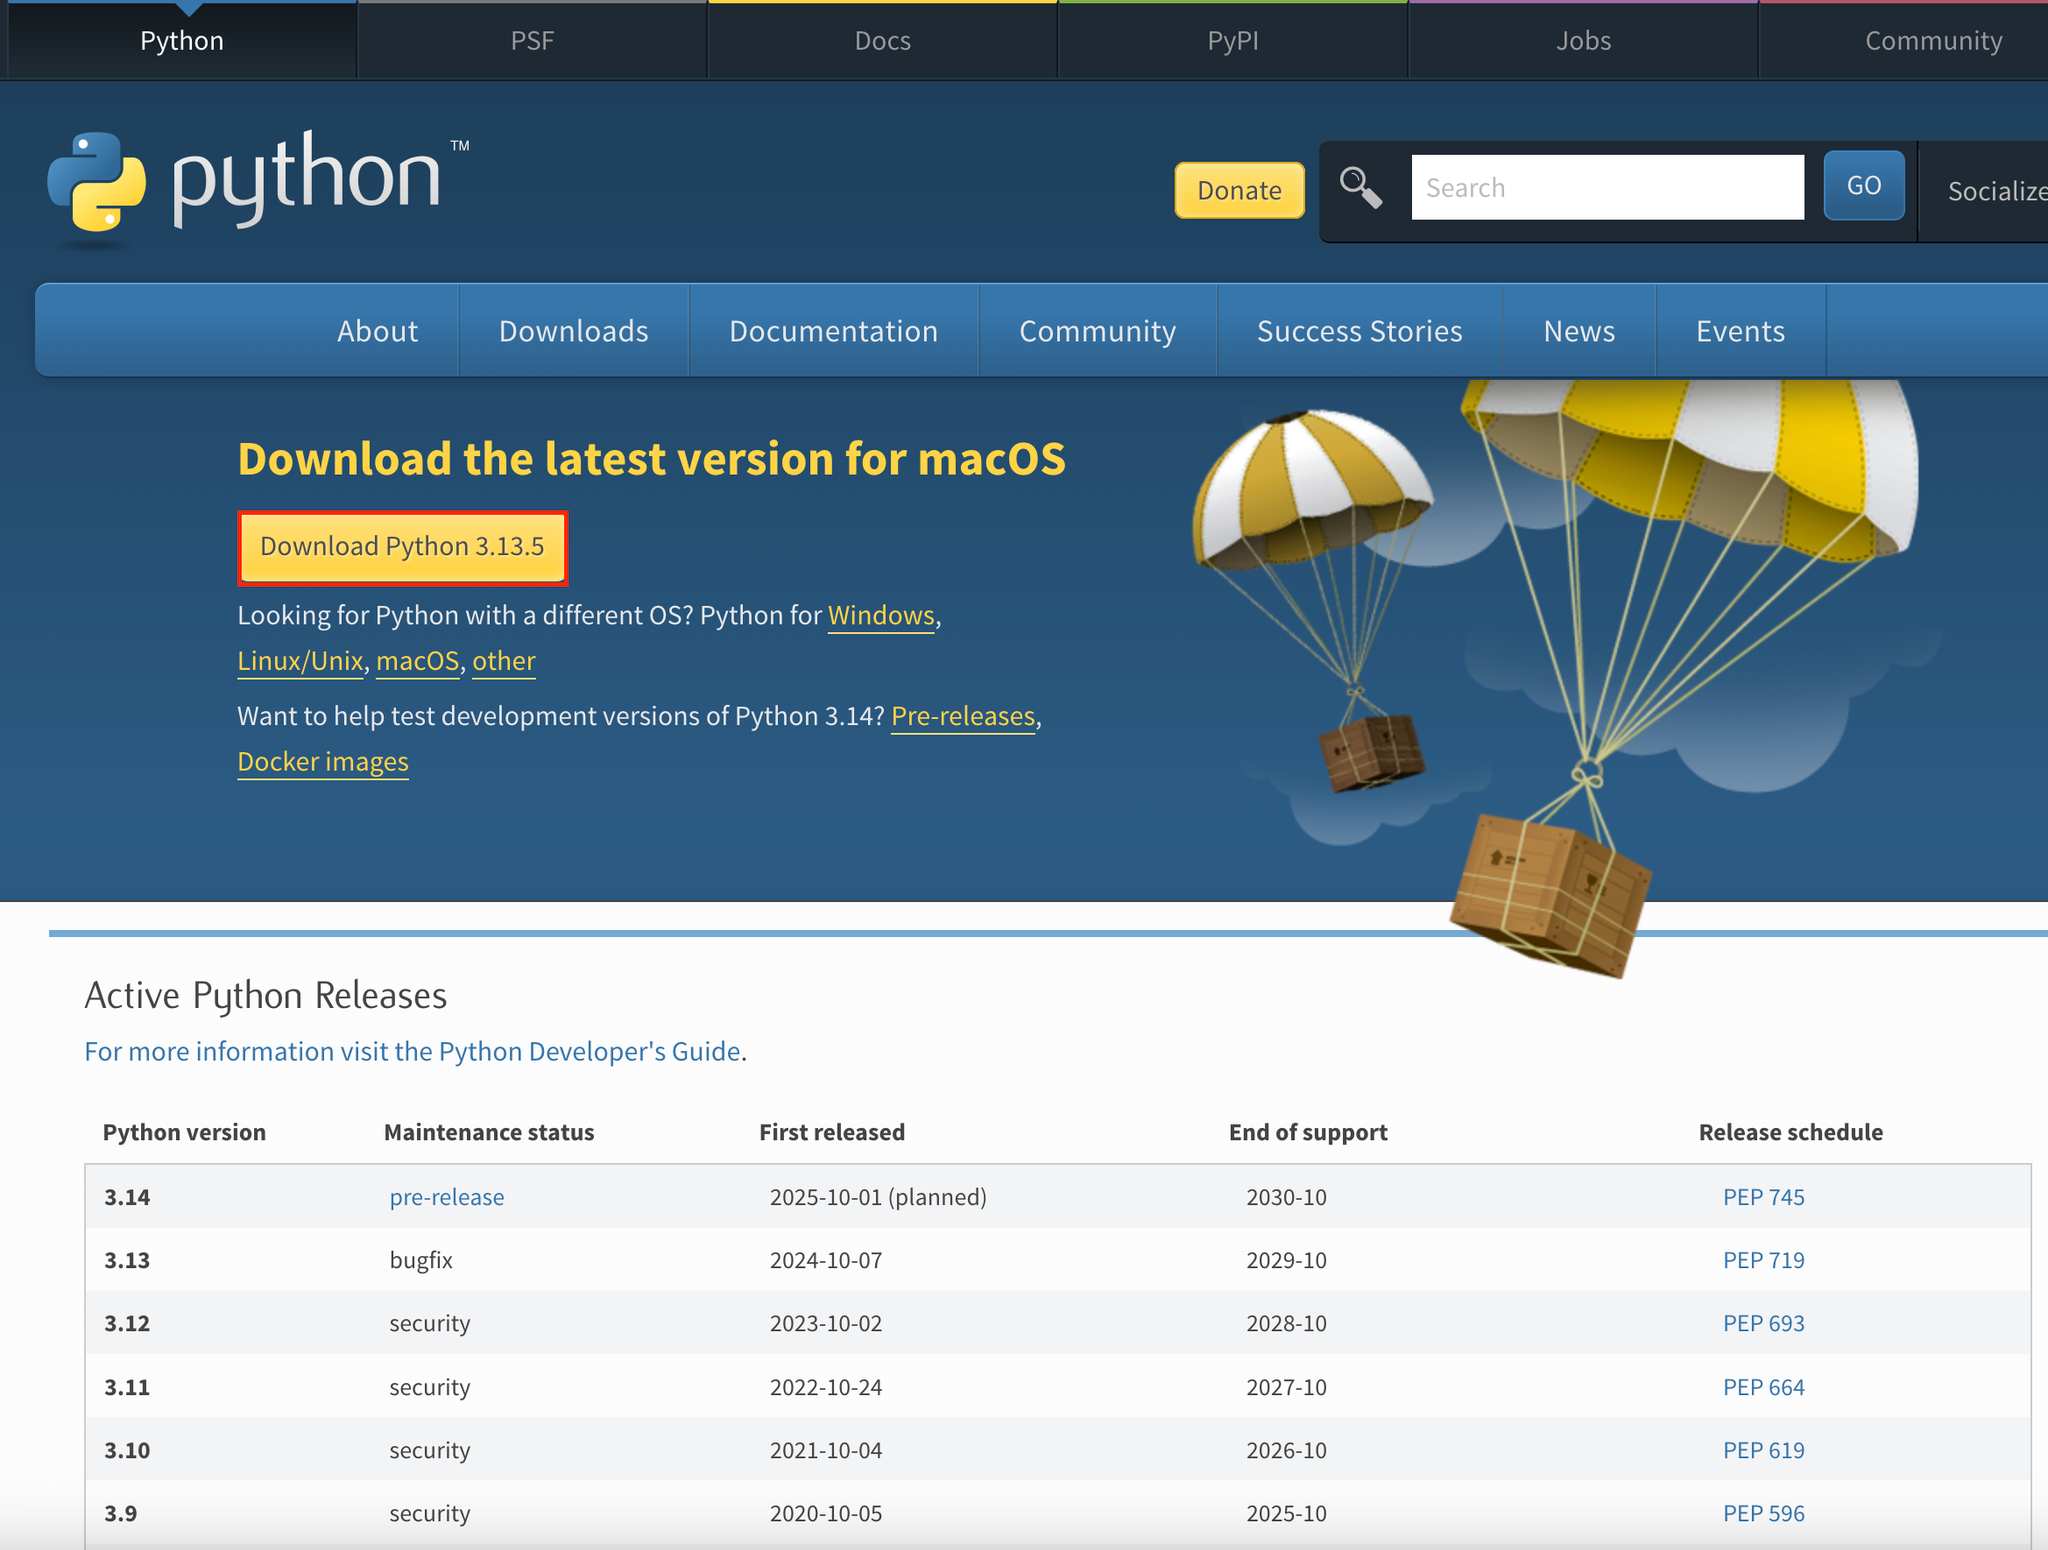Click the GO search button
The height and width of the screenshot is (1550, 2048).
tap(1864, 185)
